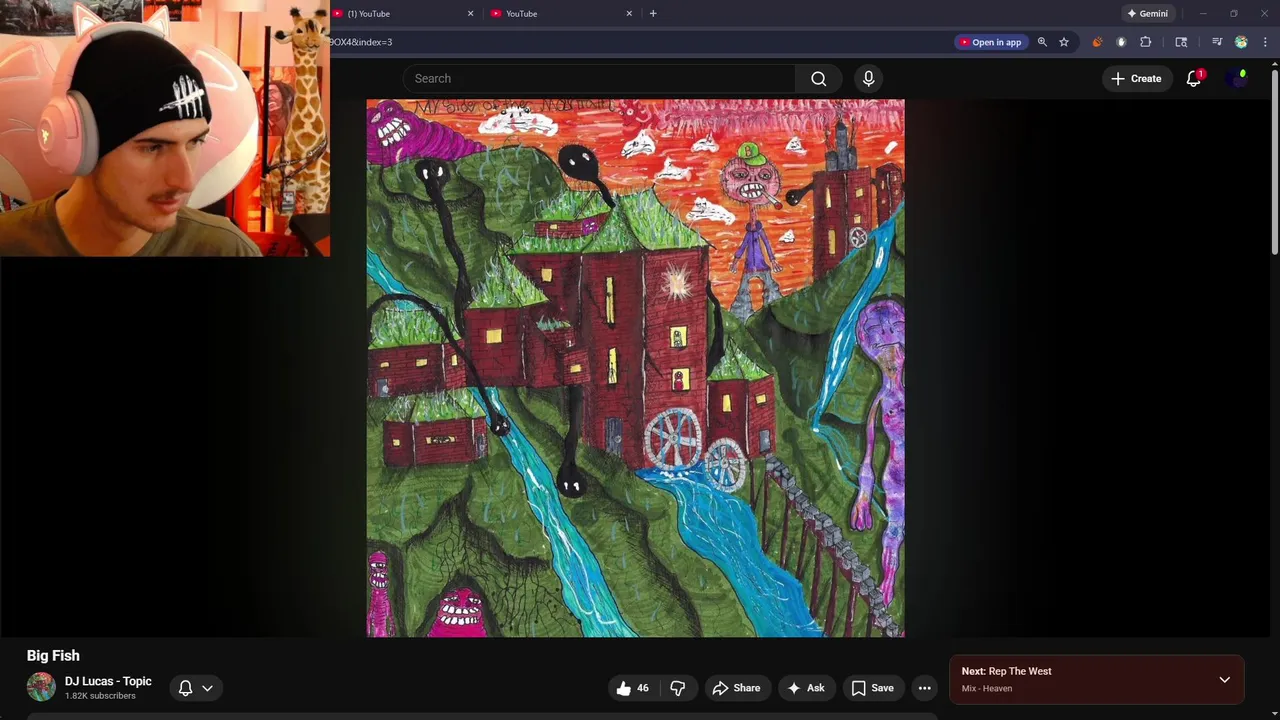Open Extensions puzzle piece menu
1280x720 pixels.
coord(1146,42)
